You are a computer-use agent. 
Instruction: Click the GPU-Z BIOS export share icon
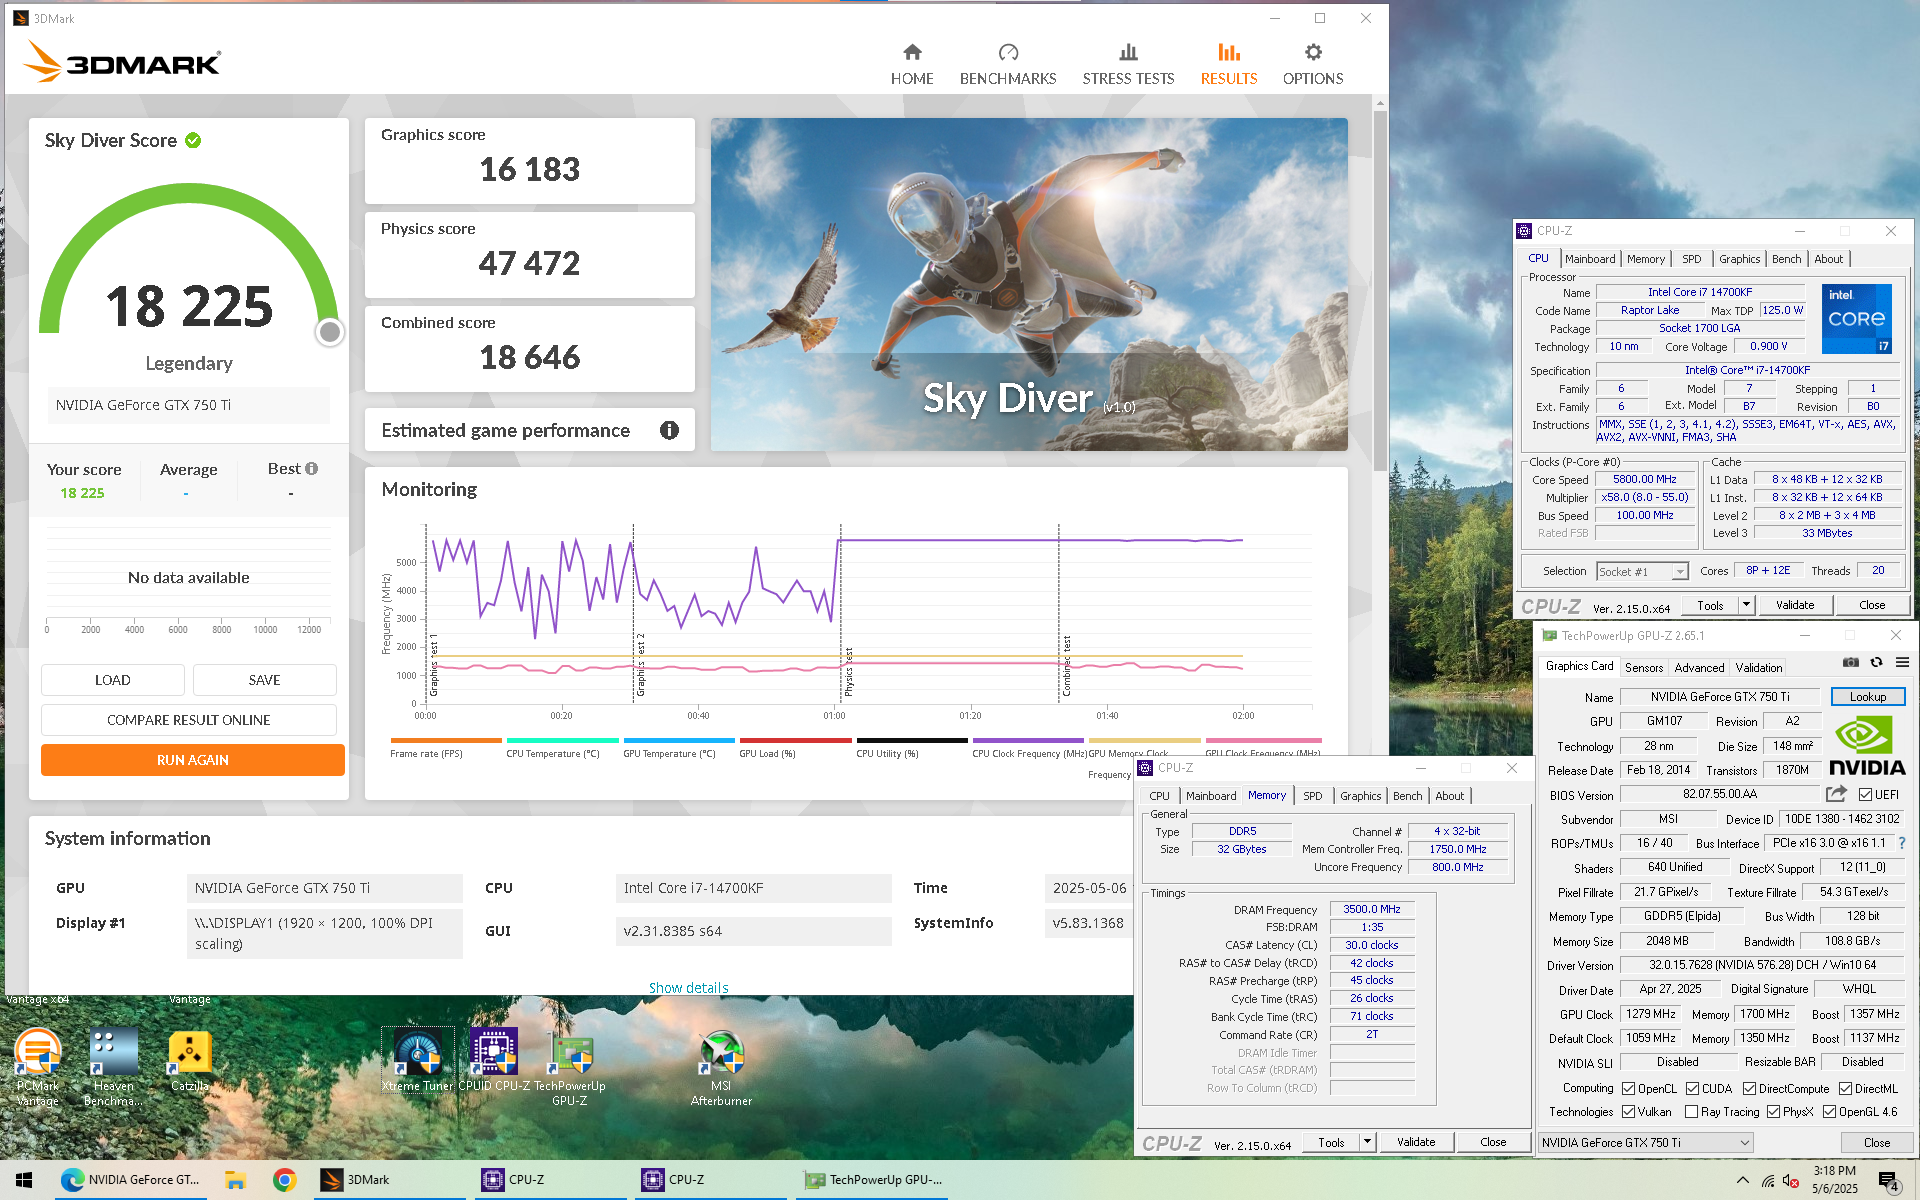[1836, 794]
